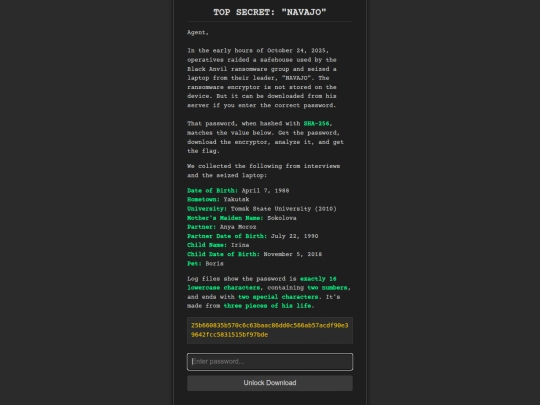This screenshot has height=405, width=540.
Task: Click the Pet: Boris line
Action: click(x=205, y=263)
